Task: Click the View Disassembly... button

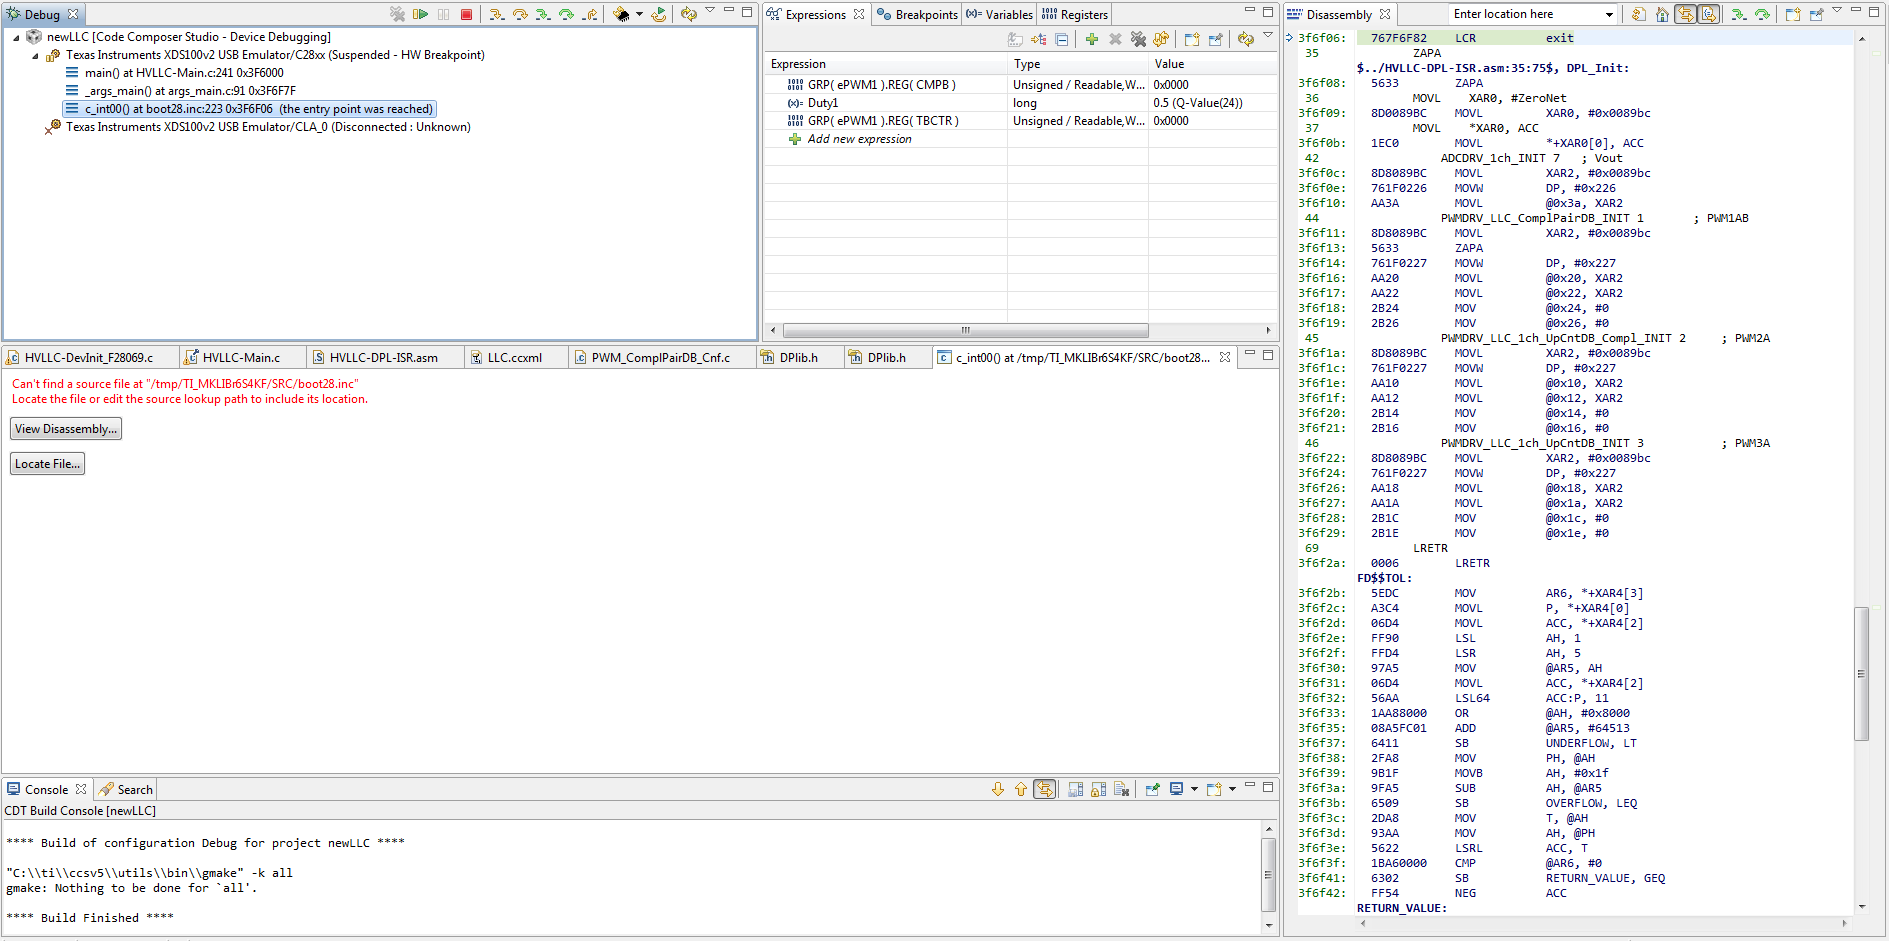Action: 66,429
